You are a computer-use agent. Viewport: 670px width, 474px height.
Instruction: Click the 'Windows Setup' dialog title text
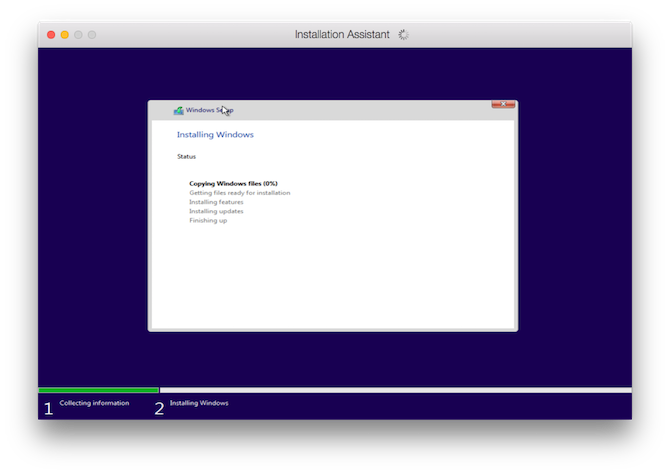[209, 110]
